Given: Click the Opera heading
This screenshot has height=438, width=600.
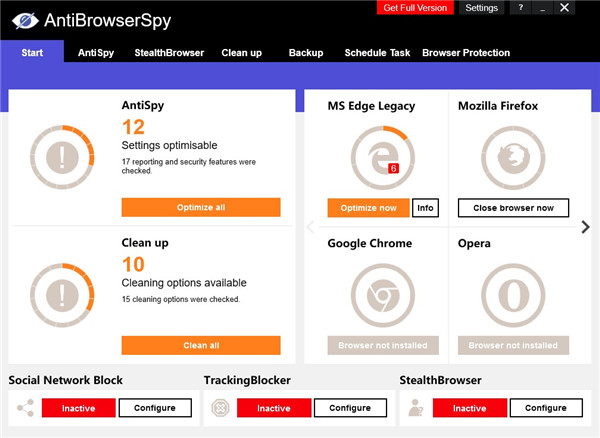Looking at the screenshot, I should point(474,244).
